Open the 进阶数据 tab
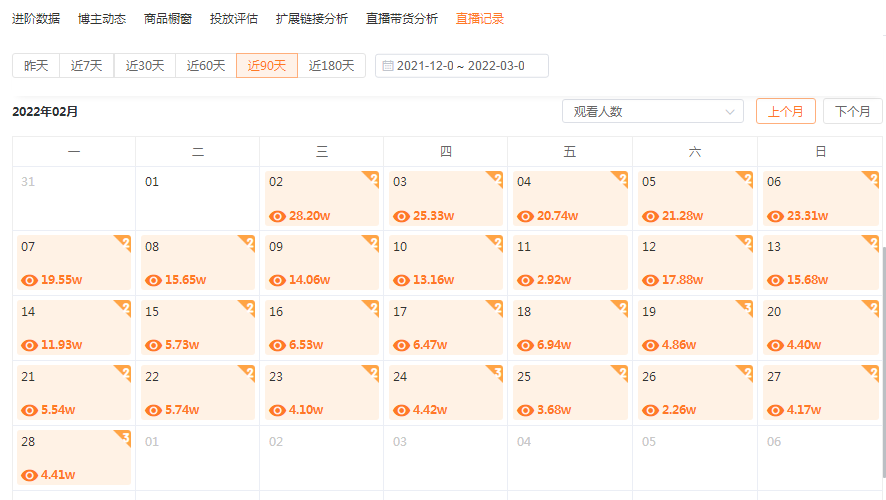 point(36,19)
